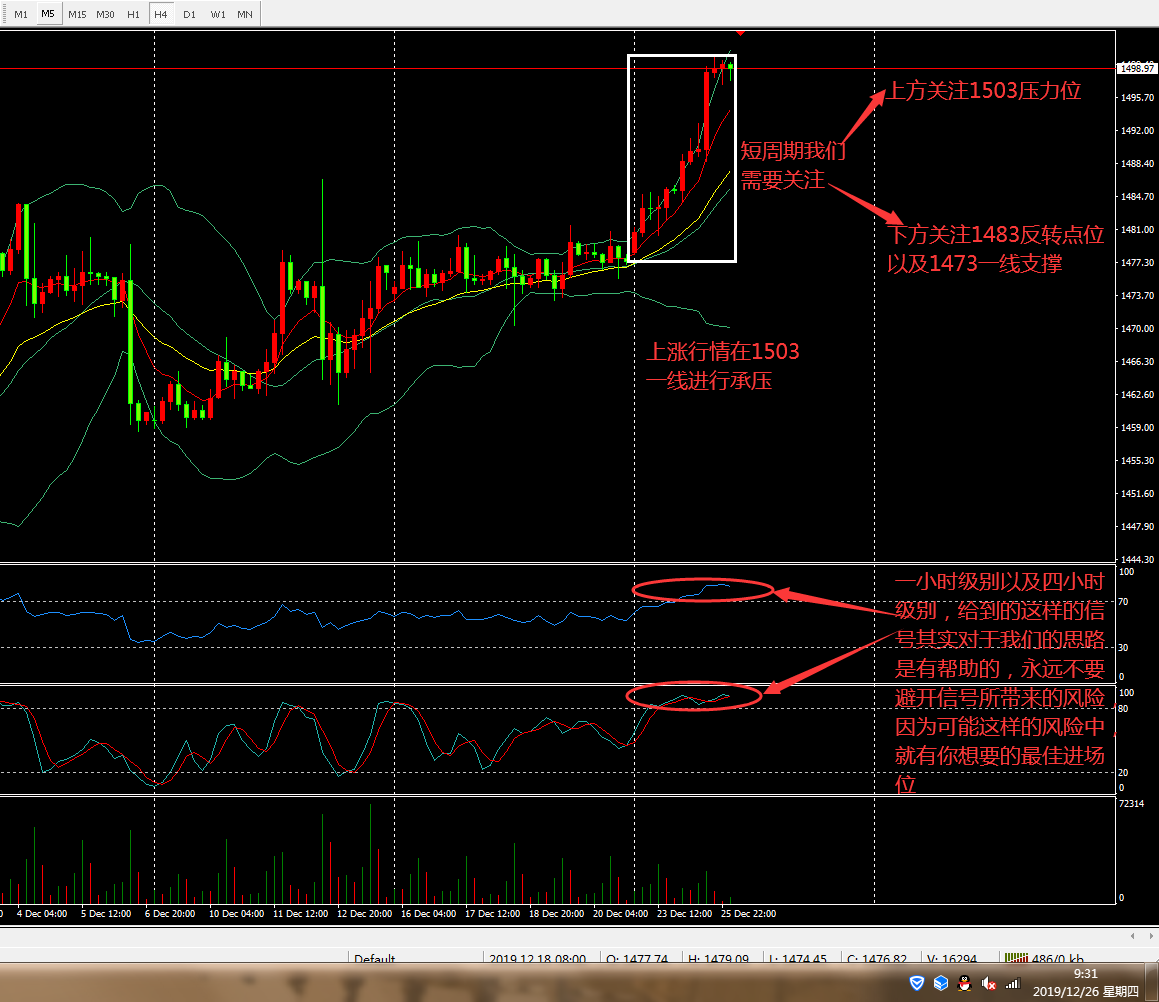Click the blue cube tray icon
The width and height of the screenshot is (1159, 1002).
pyautogui.click(x=940, y=984)
